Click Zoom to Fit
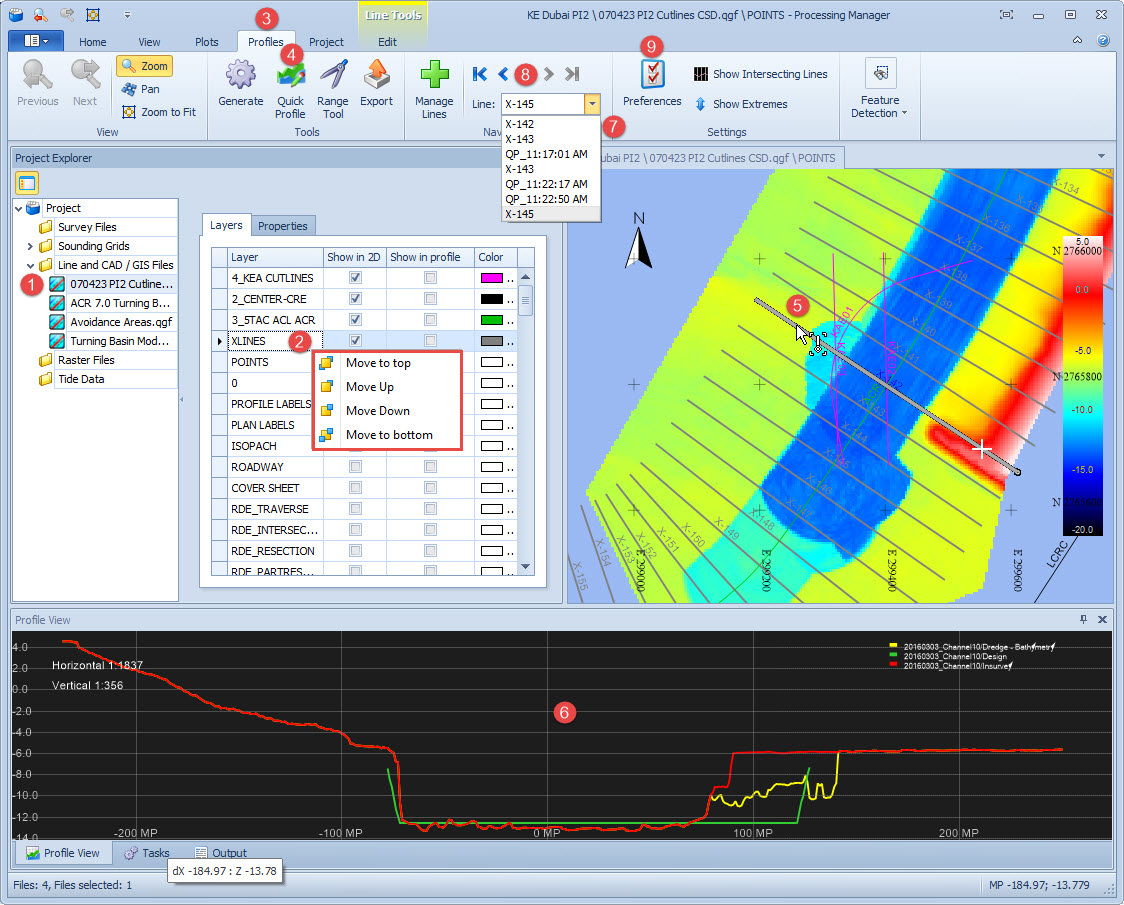The height and width of the screenshot is (905, 1124). click(x=158, y=112)
